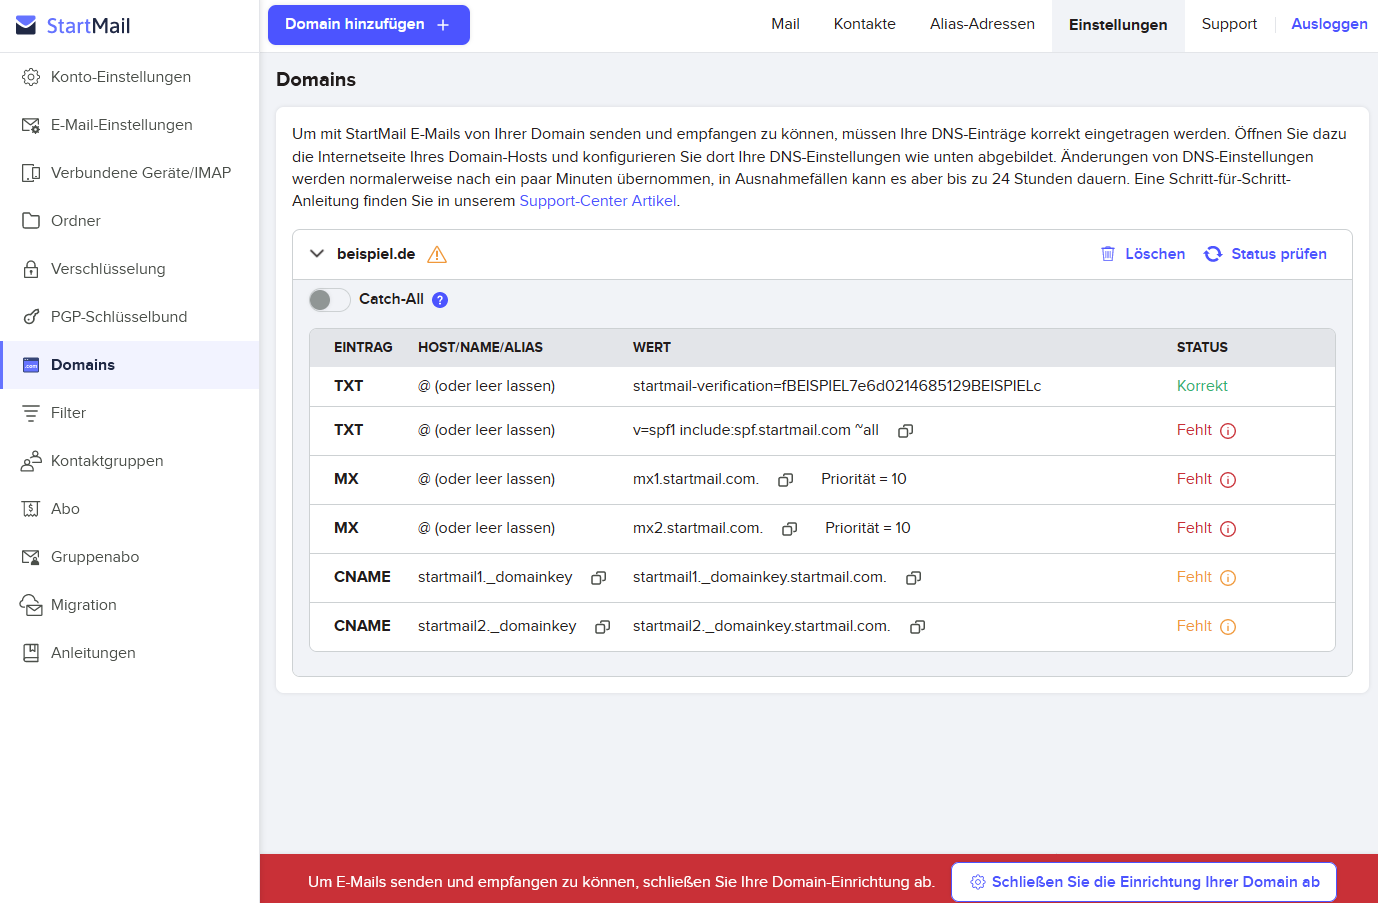1378x903 pixels.
Task: Click the warning triangle next to beispiel.de
Action: coord(437,255)
